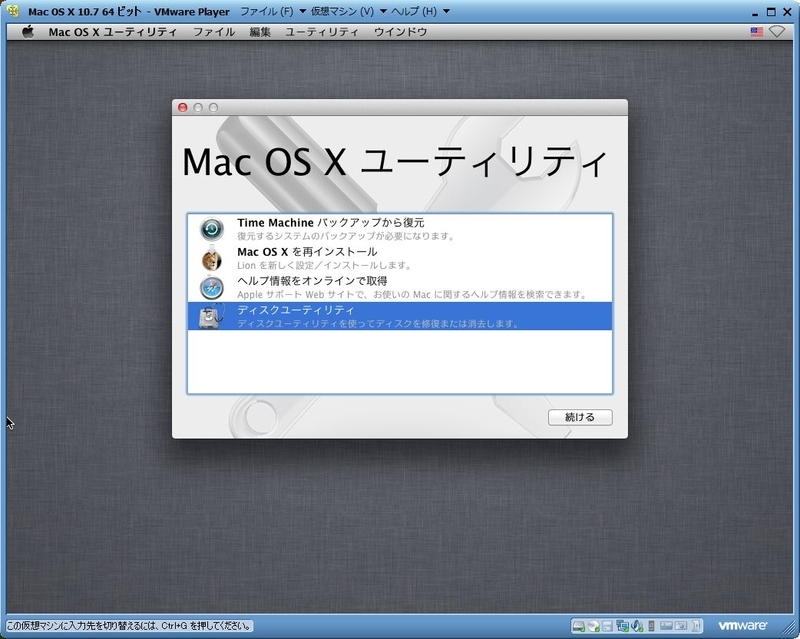Click the Lion installer icon
The image size is (800, 639).
tap(212, 259)
